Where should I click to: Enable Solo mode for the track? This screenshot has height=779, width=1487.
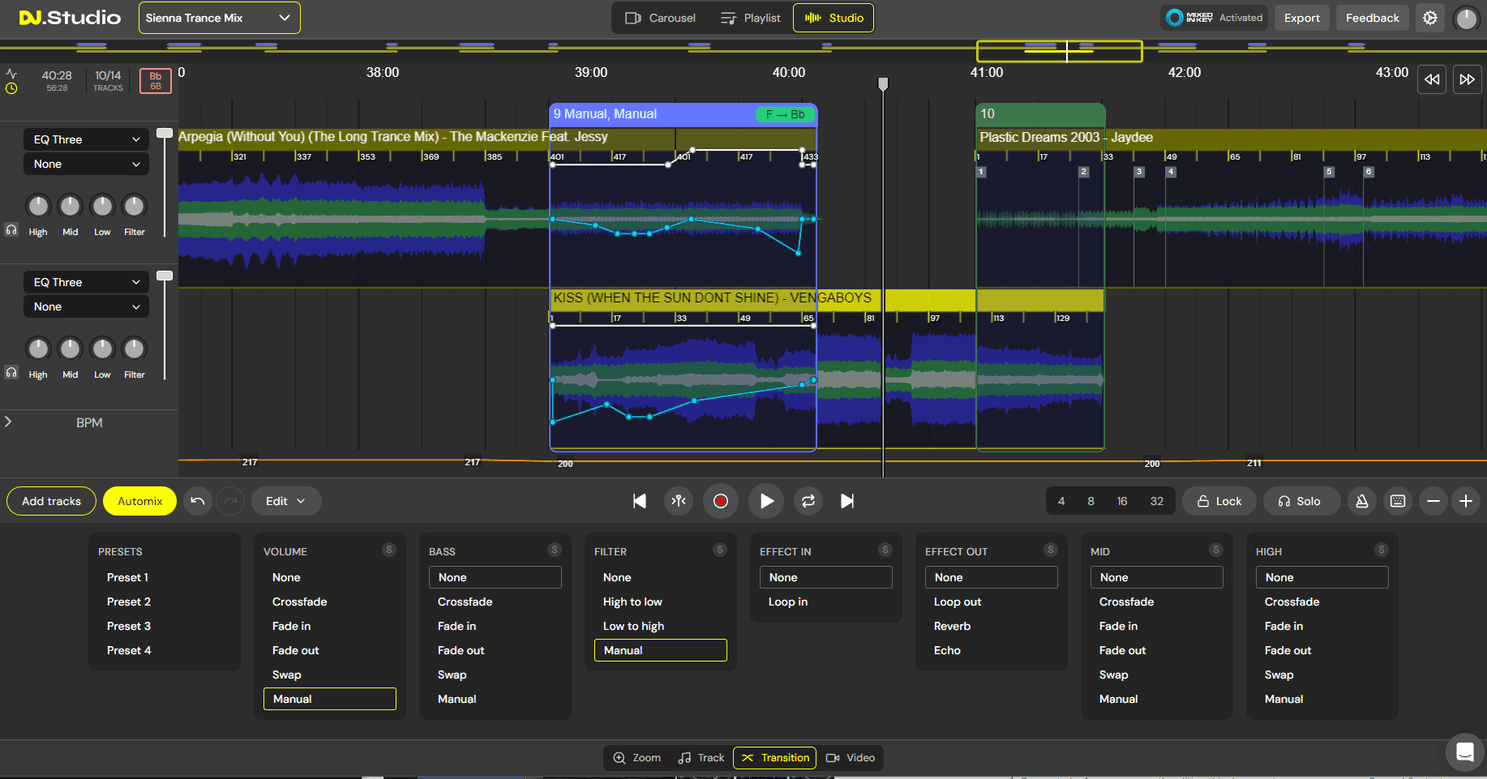point(1299,501)
